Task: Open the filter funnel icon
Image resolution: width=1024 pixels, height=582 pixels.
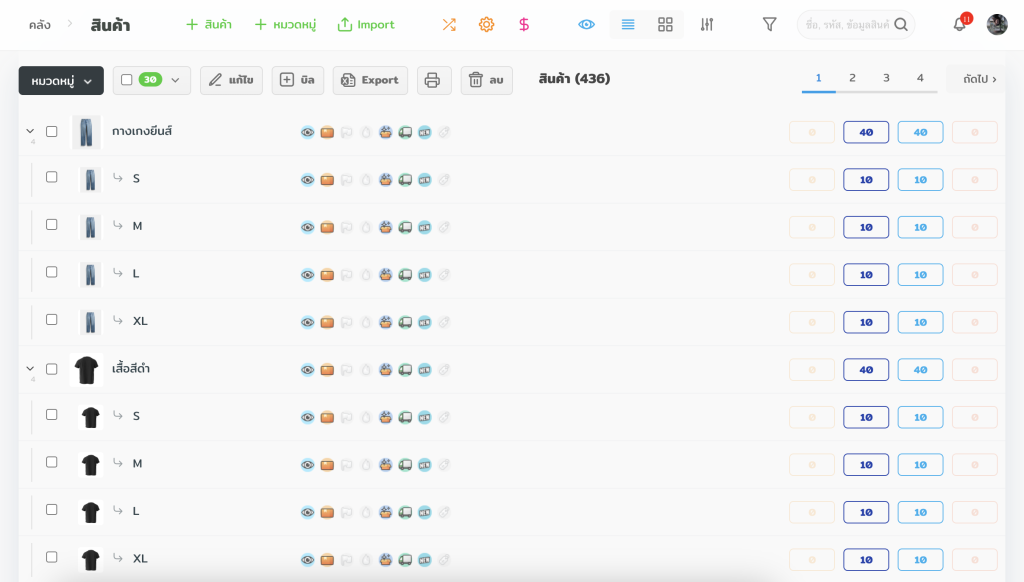Action: pos(769,24)
